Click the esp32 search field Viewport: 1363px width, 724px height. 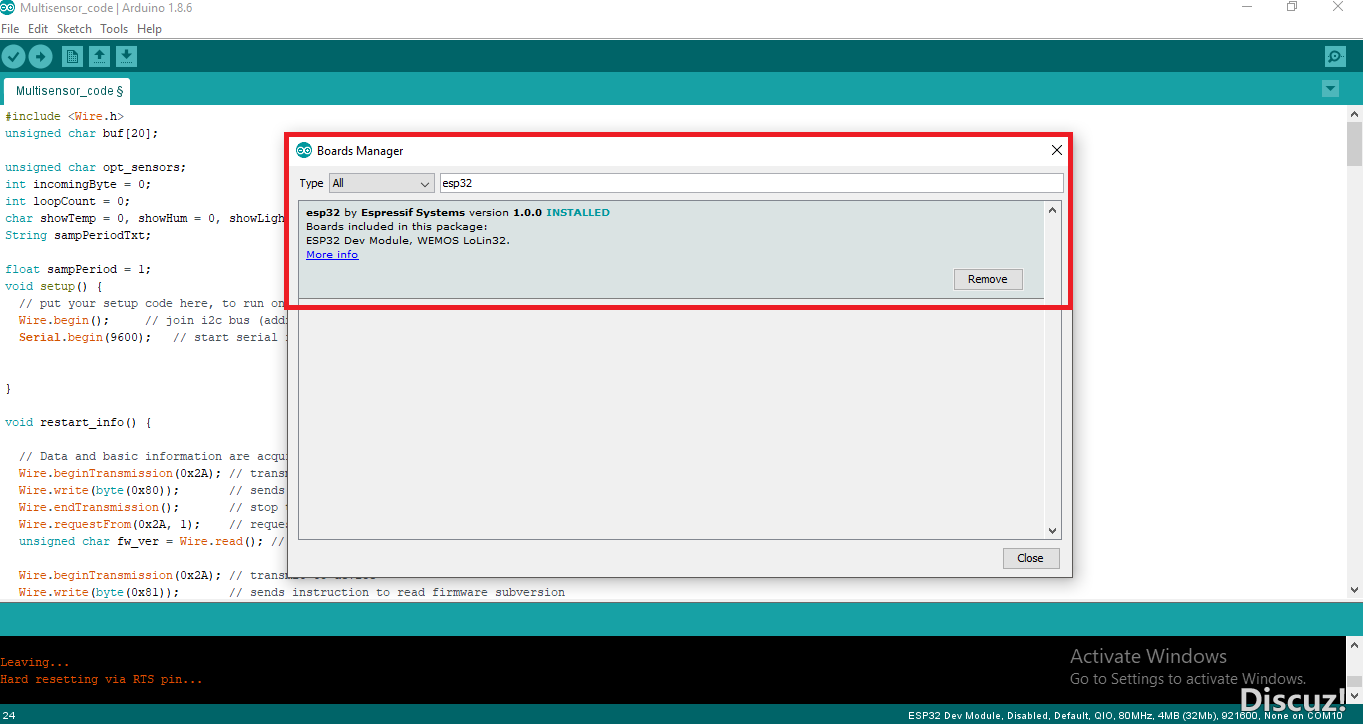pyautogui.click(x=751, y=183)
